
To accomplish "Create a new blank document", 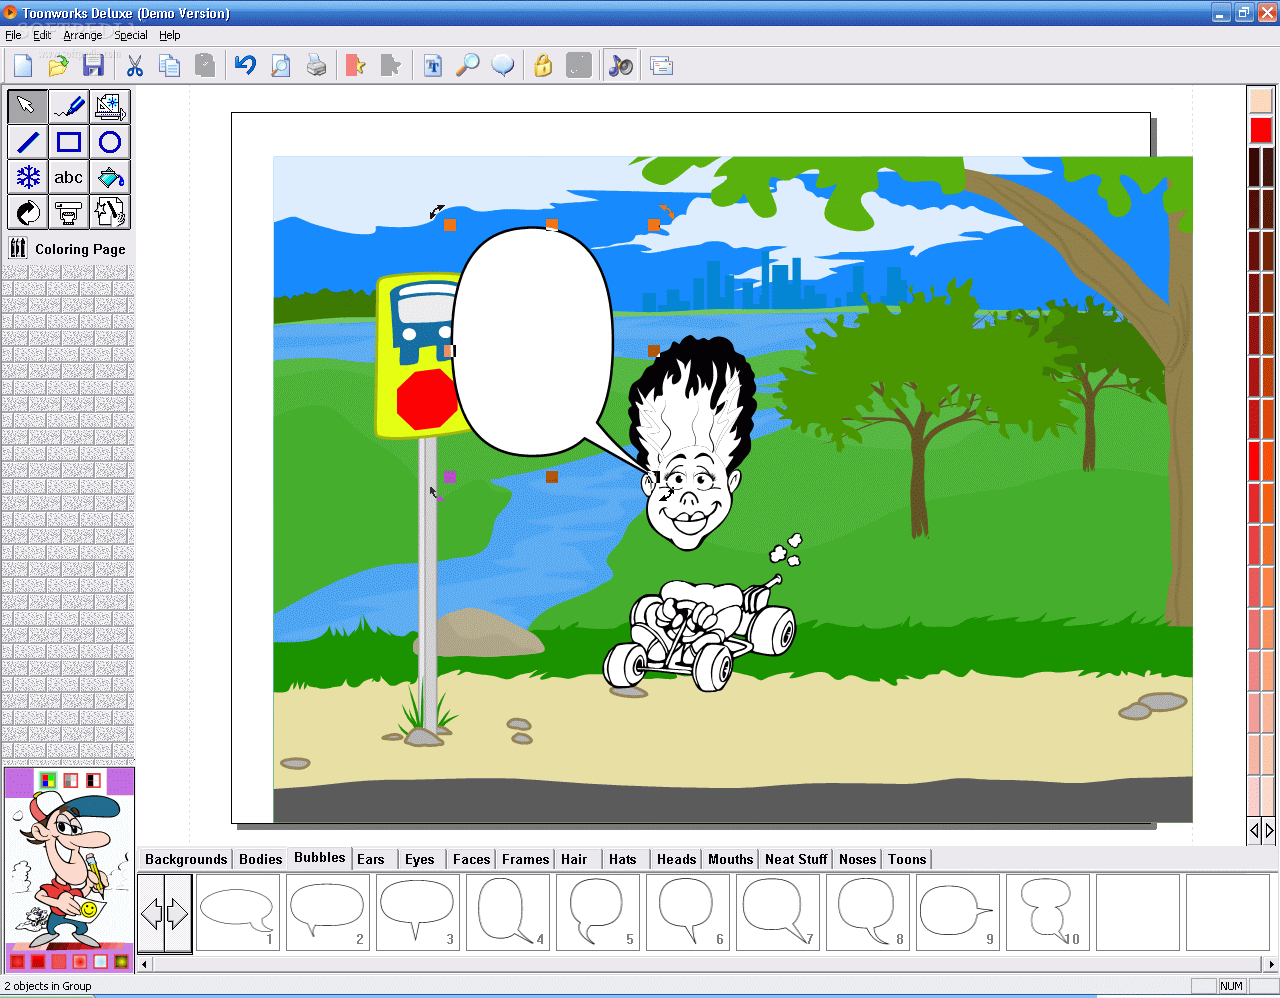I will coord(23,66).
